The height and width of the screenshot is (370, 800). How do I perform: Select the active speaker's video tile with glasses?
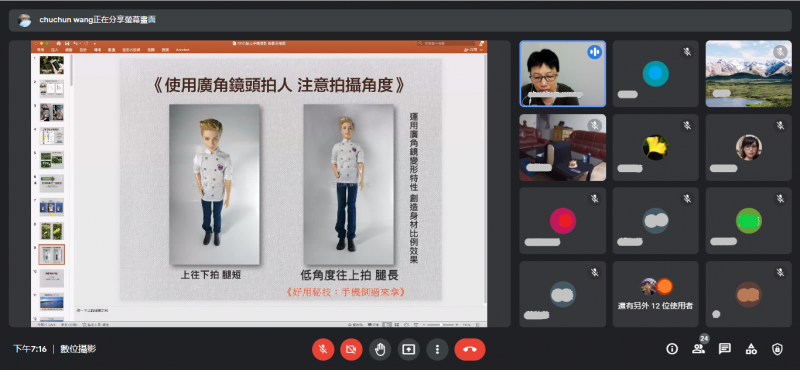point(563,73)
